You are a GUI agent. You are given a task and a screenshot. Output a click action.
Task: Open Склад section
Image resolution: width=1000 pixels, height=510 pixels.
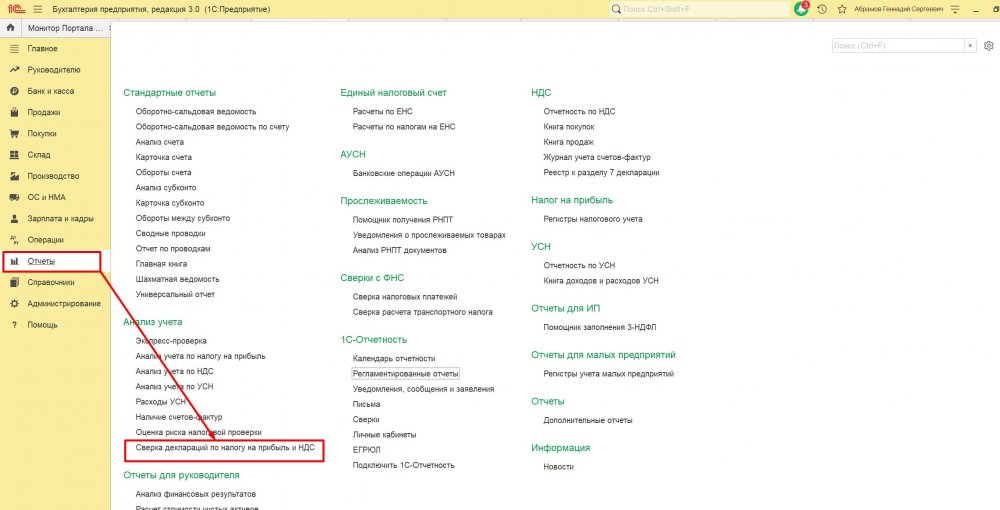(x=39, y=155)
